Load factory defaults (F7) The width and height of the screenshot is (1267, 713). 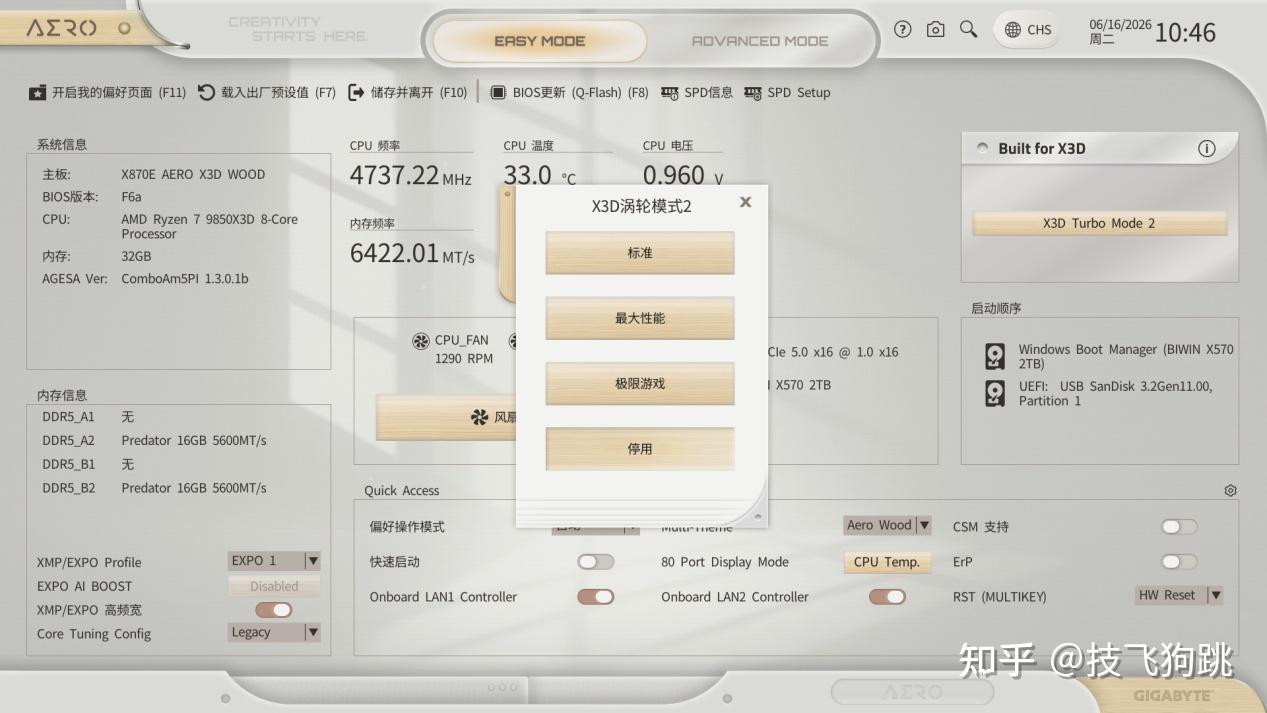click(267, 92)
